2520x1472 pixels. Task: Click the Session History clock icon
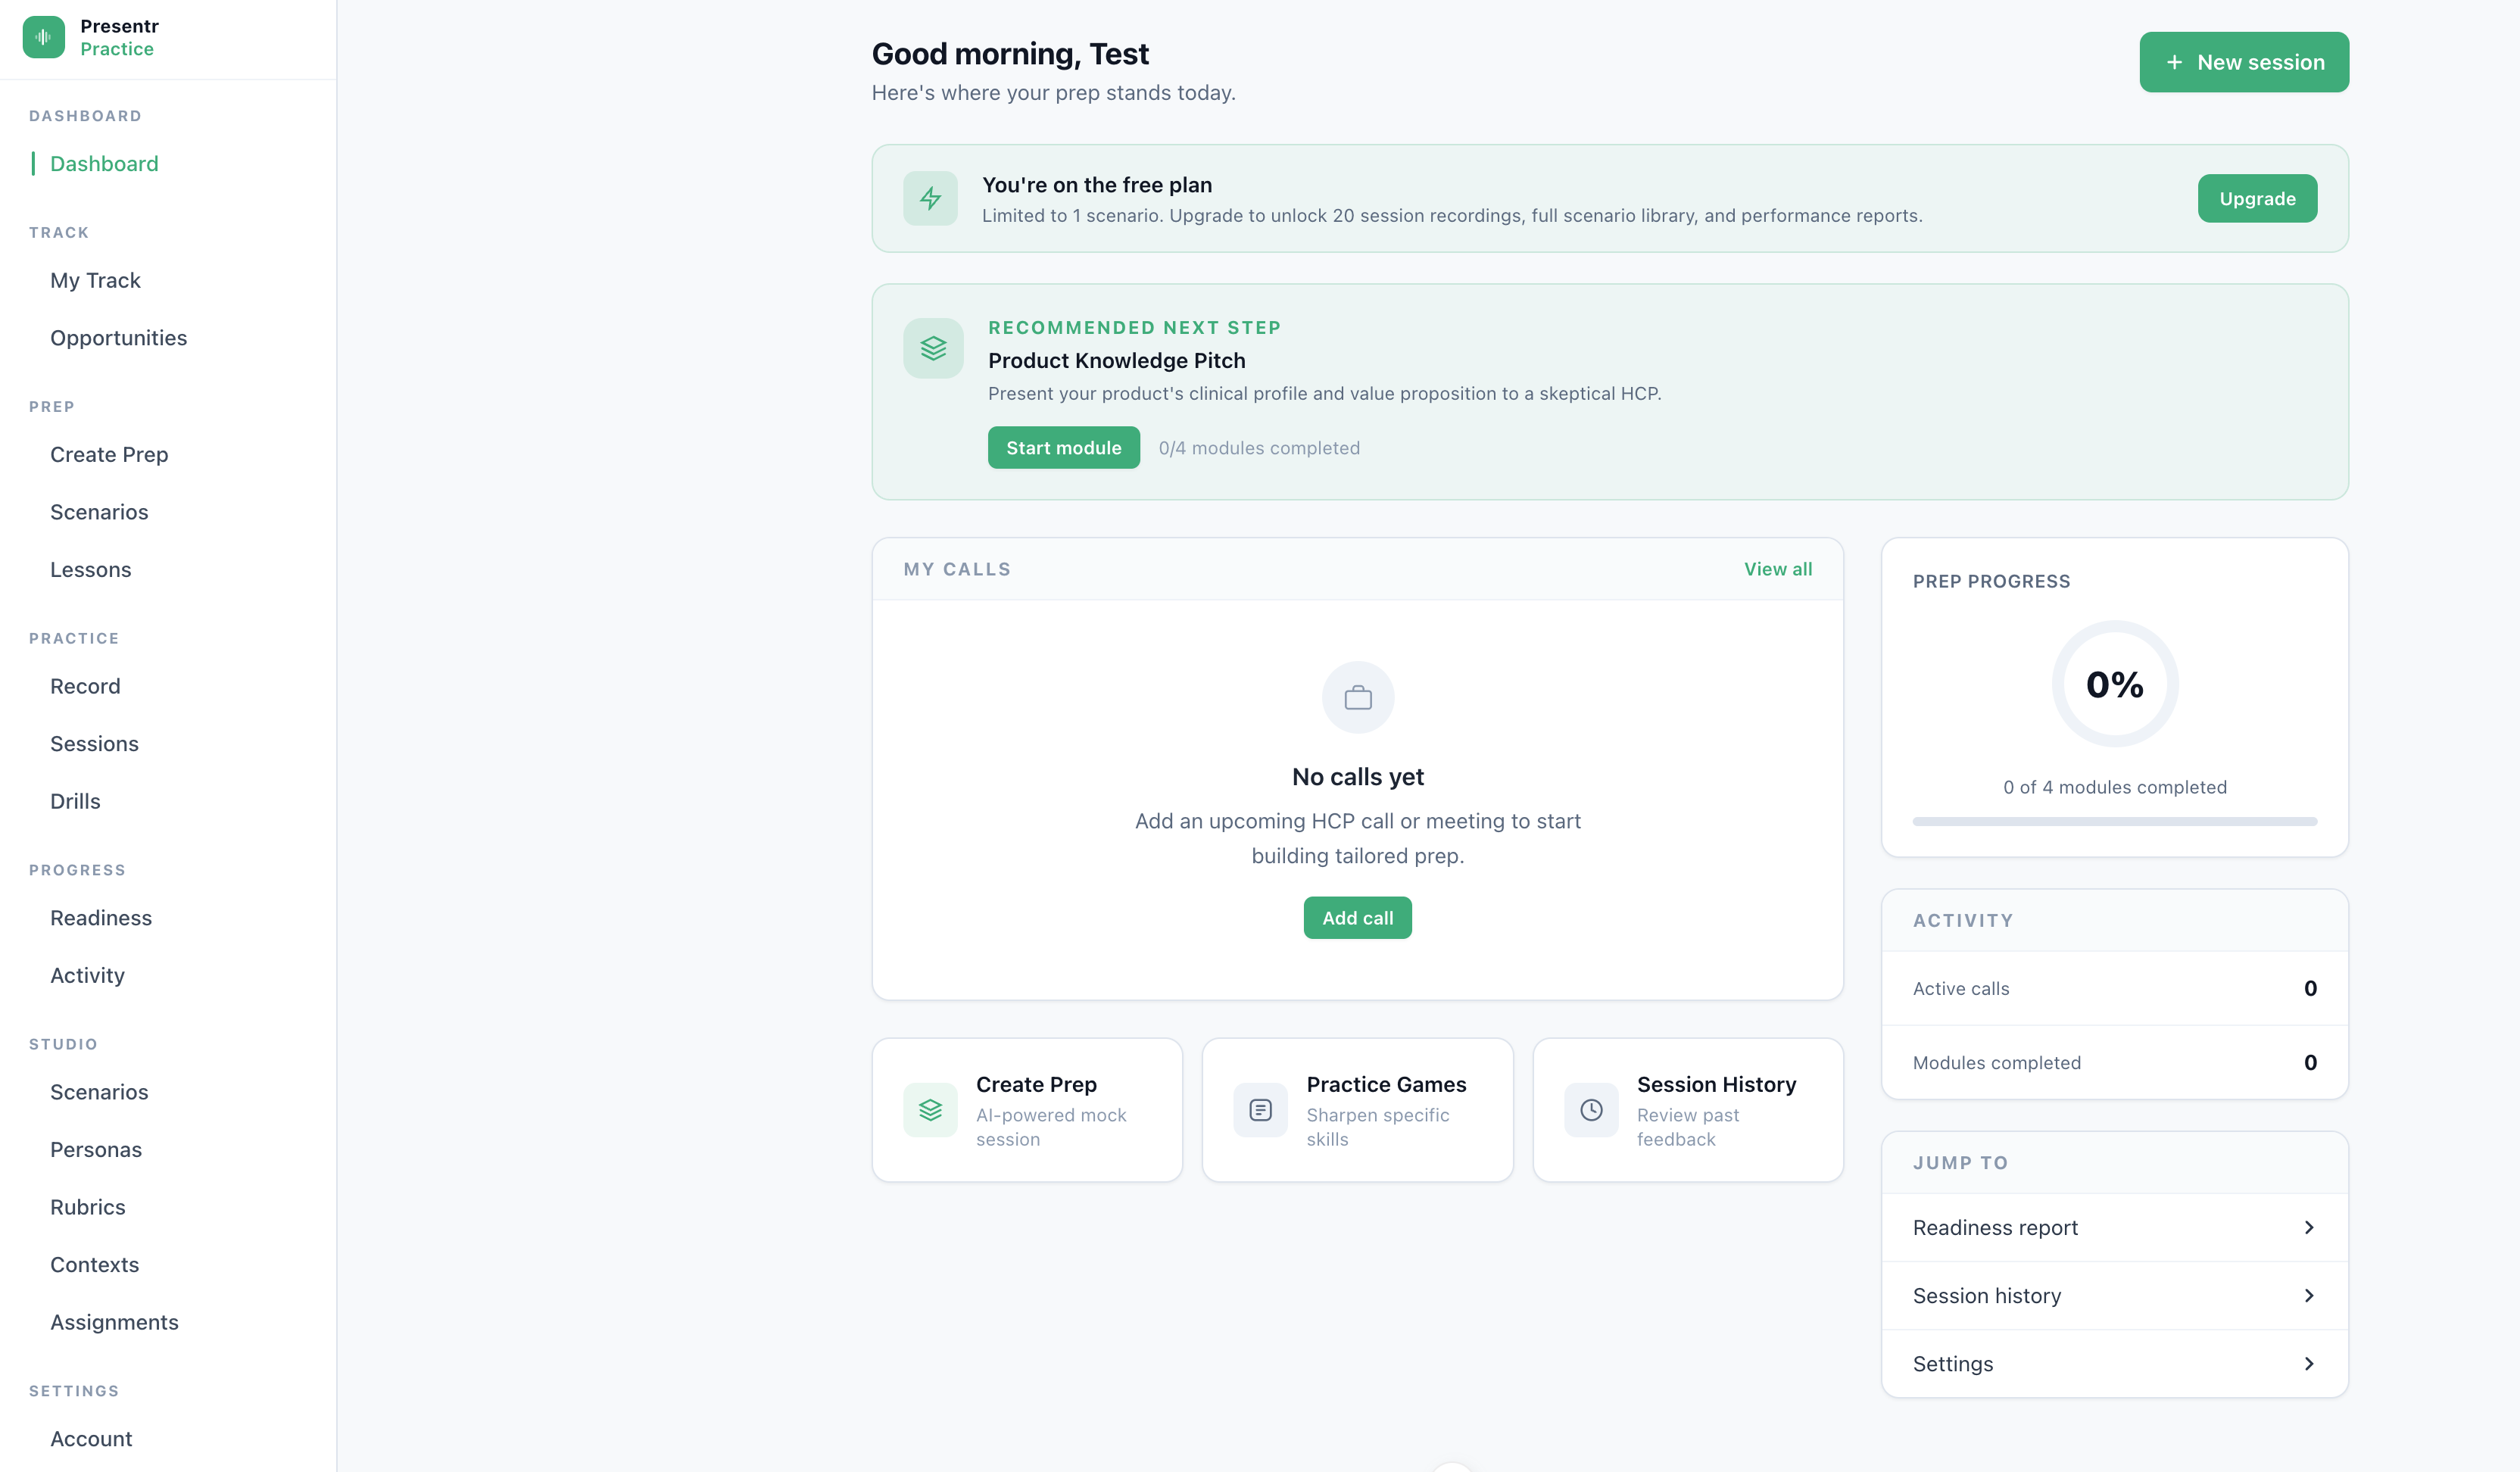click(1590, 1109)
